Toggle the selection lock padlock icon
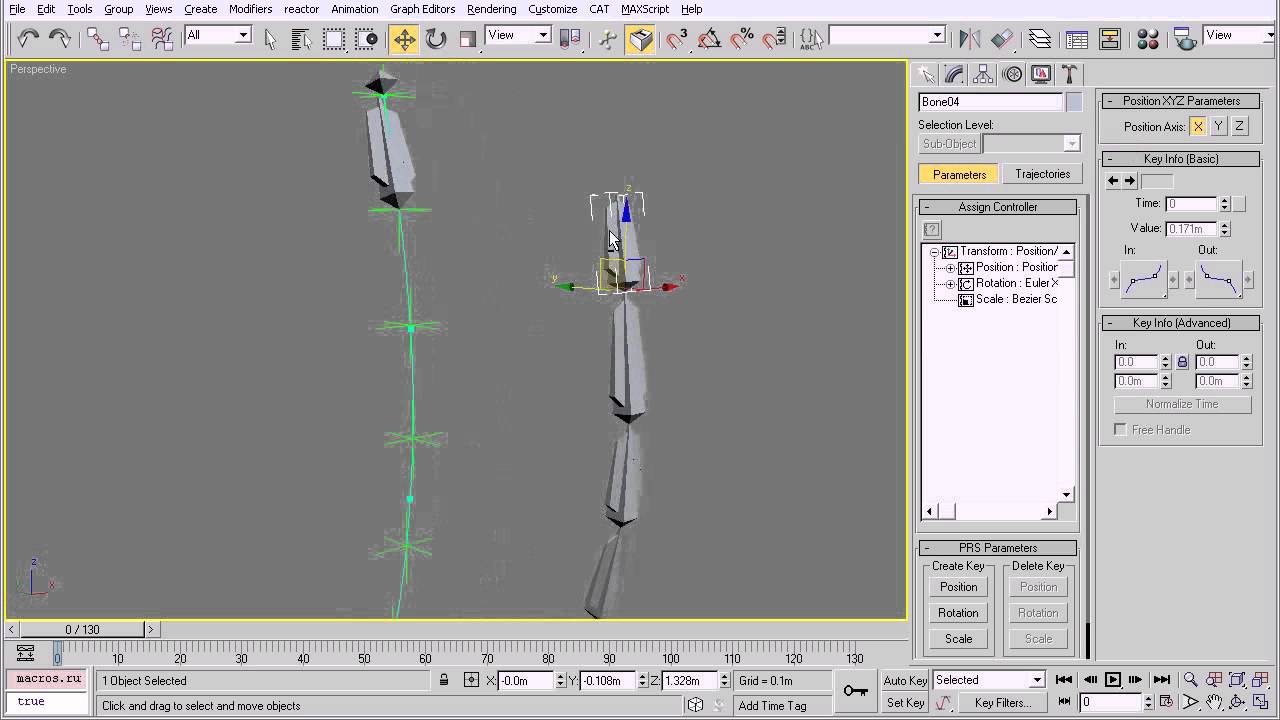Viewport: 1280px width, 720px height. (444, 680)
